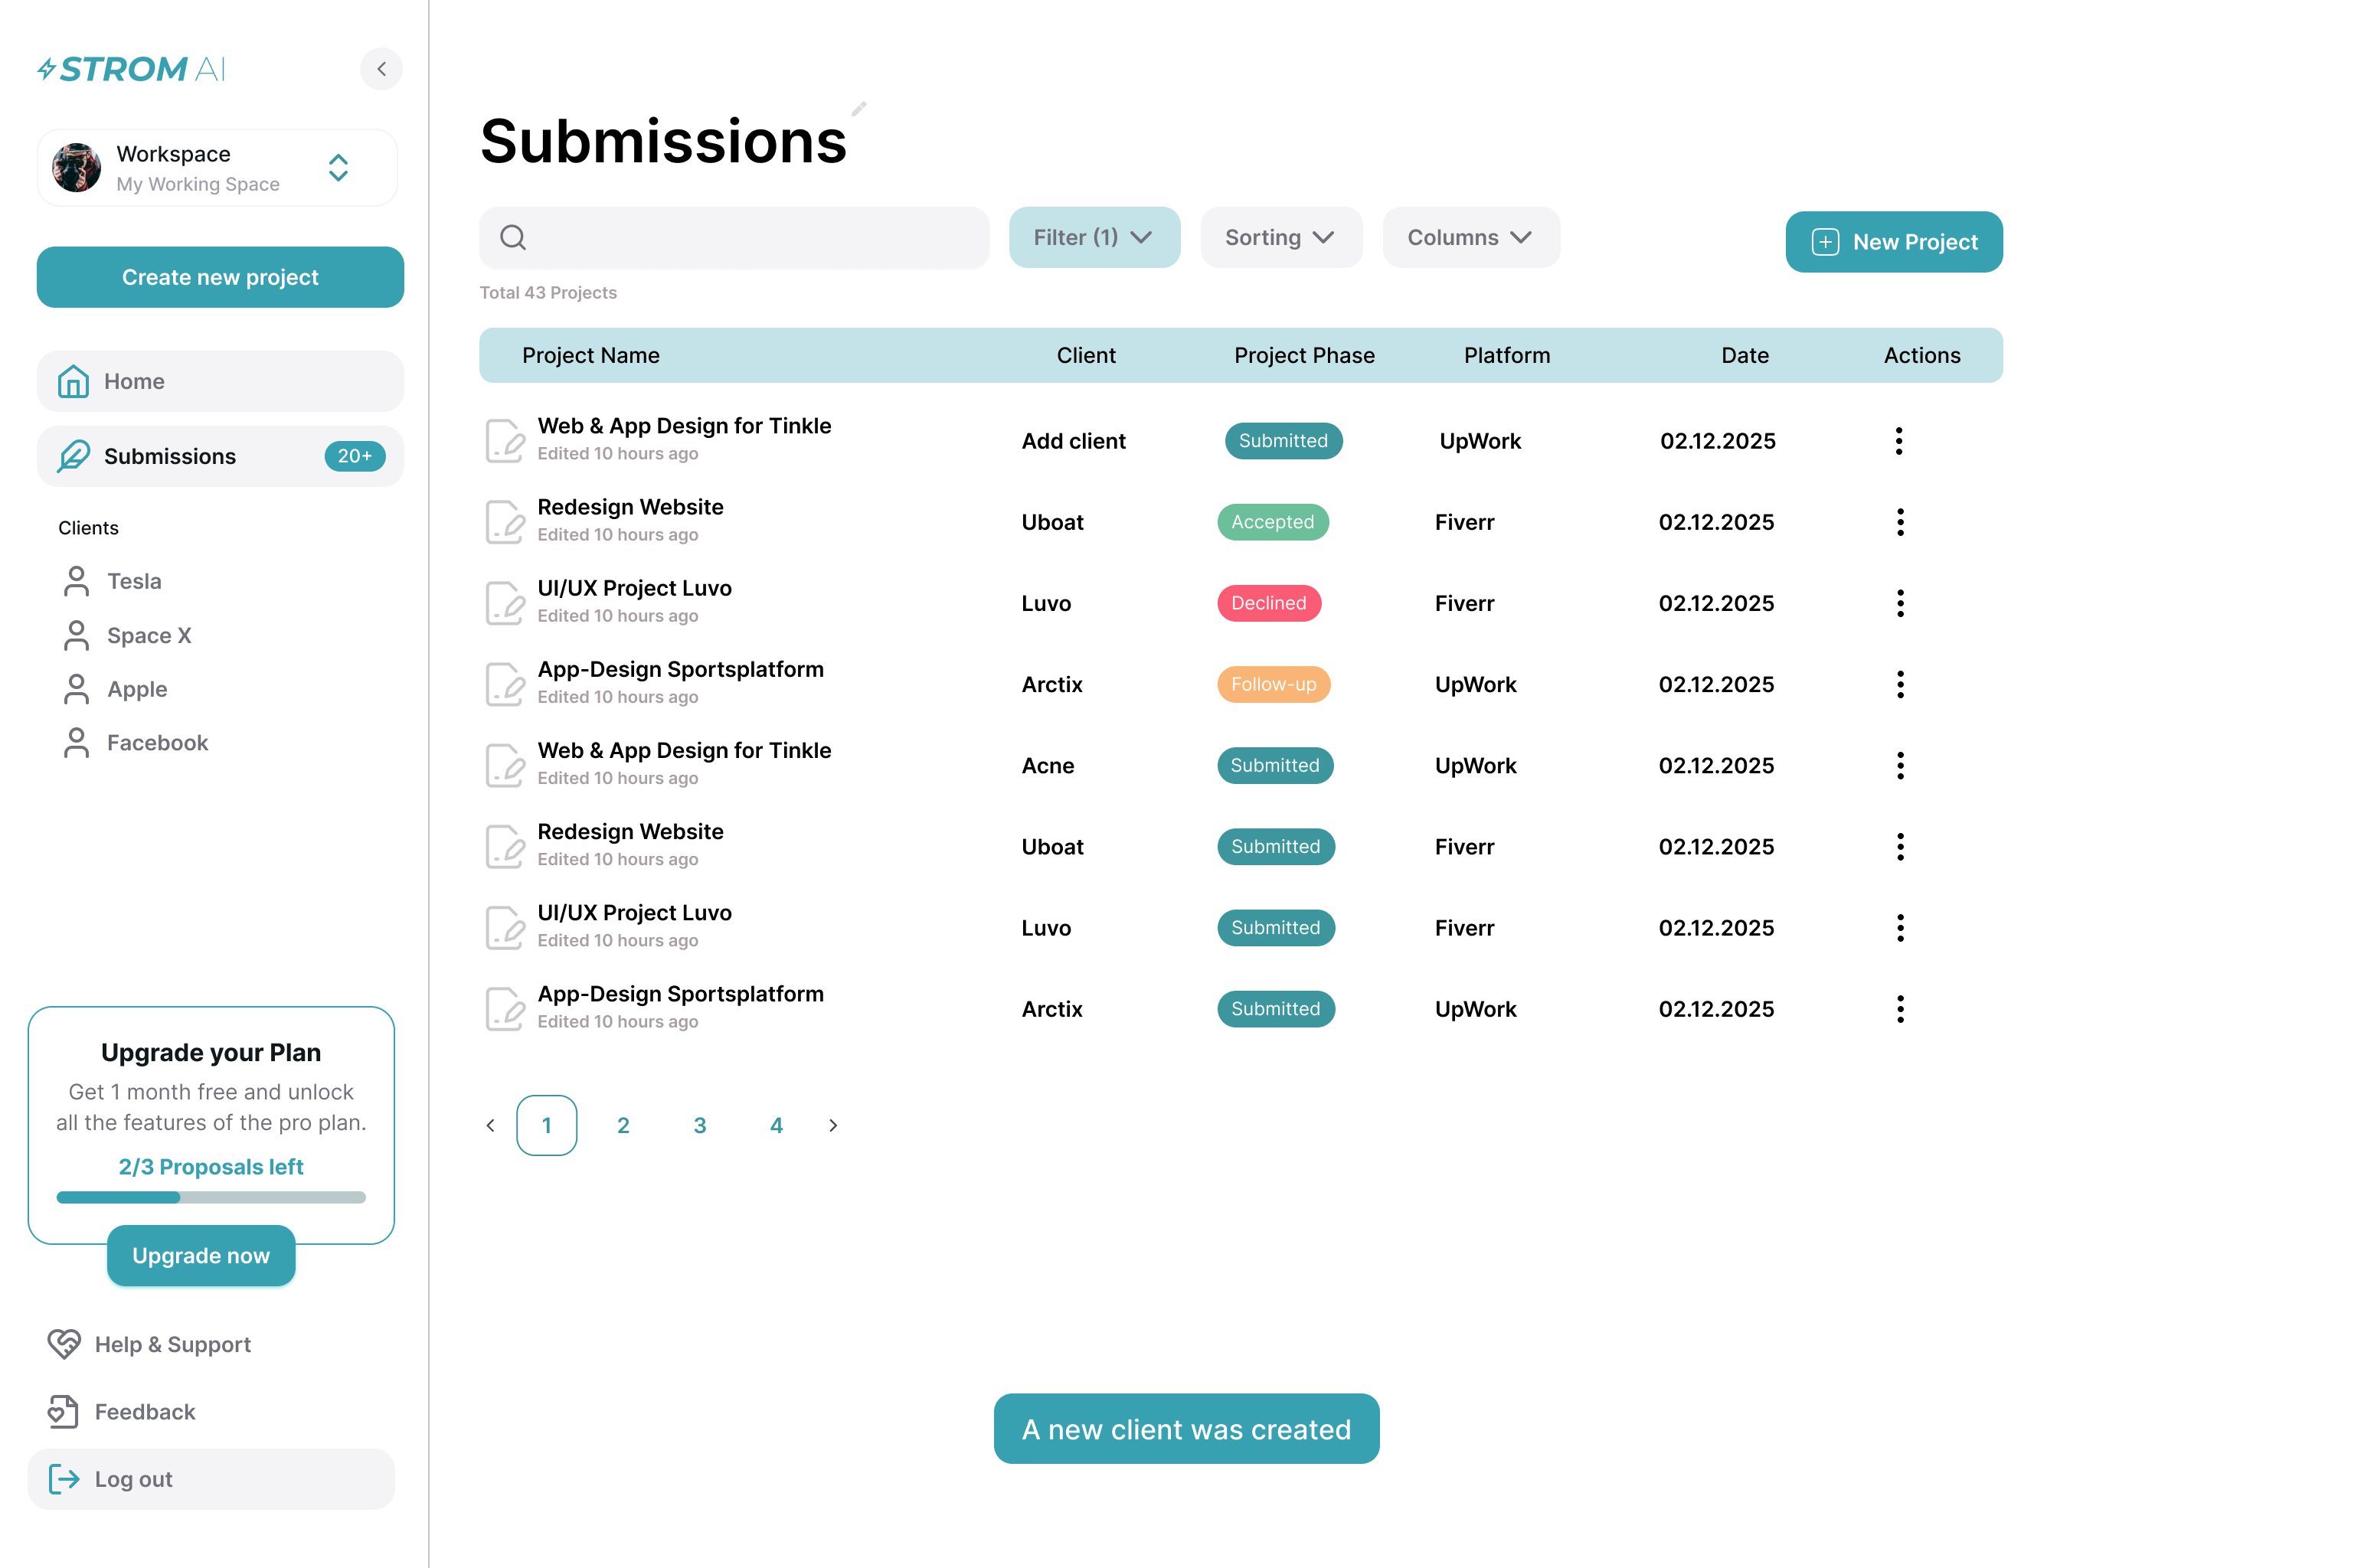The height and width of the screenshot is (1568, 2374).
Task: Open actions menu for the Uboat Accepted row
Action: [x=1900, y=522]
